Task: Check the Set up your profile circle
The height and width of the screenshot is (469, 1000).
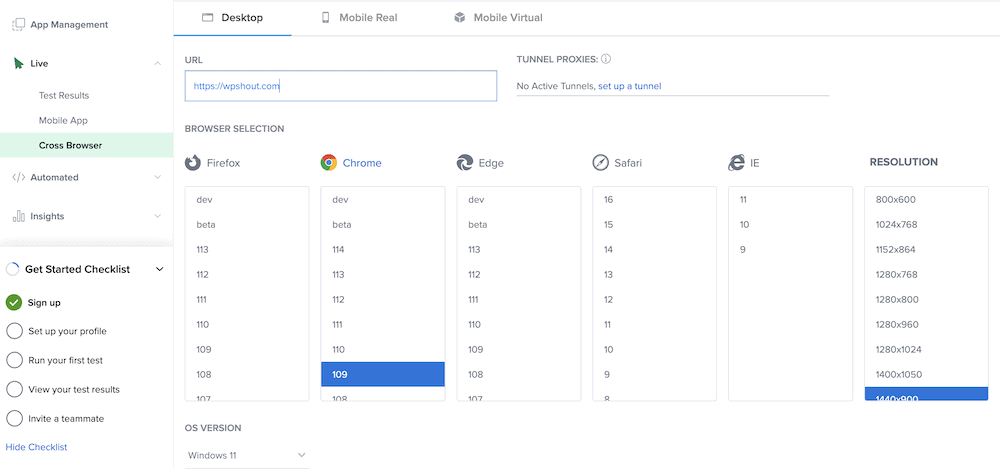Action: pyautogui.click(x=14, y=331)
